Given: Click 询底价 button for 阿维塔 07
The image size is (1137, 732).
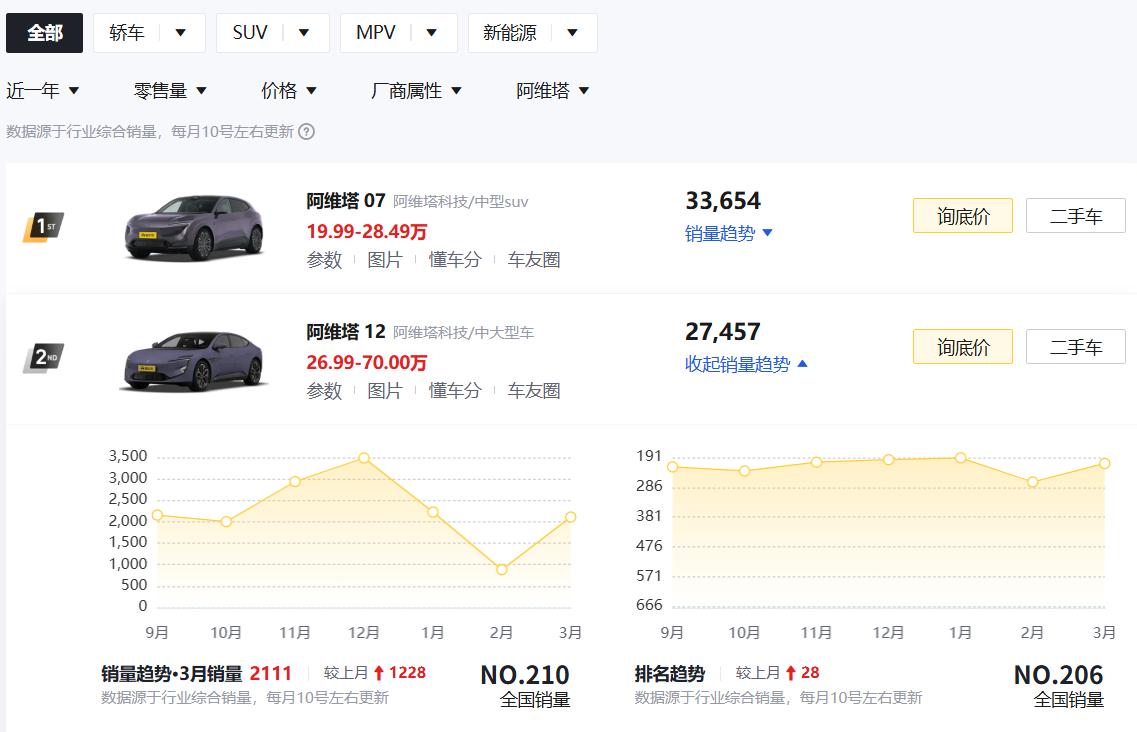Looking at the screenshot, I should pyautogui.click(x=962, y=215).
